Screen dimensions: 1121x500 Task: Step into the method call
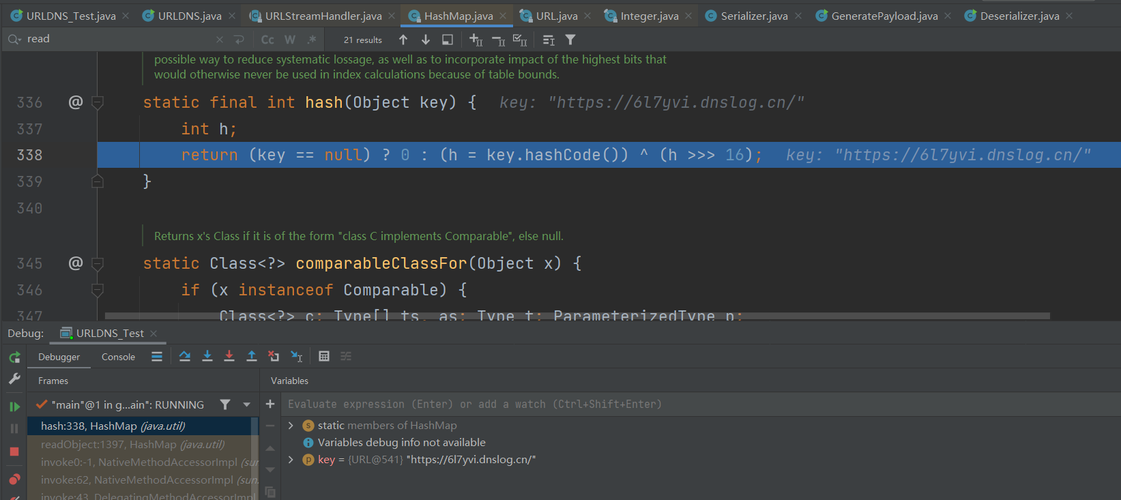pyautogui.click(x=207, y=356)
